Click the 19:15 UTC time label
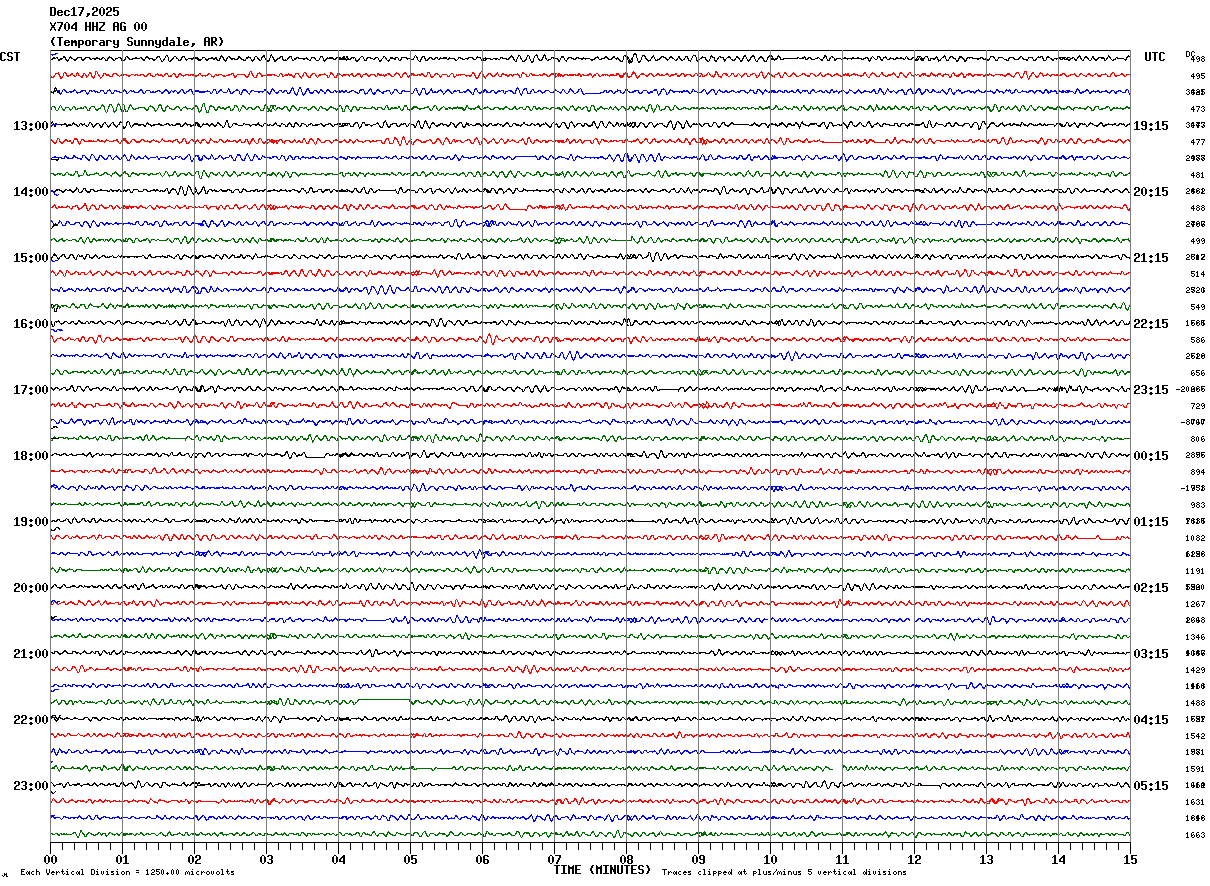The height and width of the screenshot is (886, 1210). 1150,126
